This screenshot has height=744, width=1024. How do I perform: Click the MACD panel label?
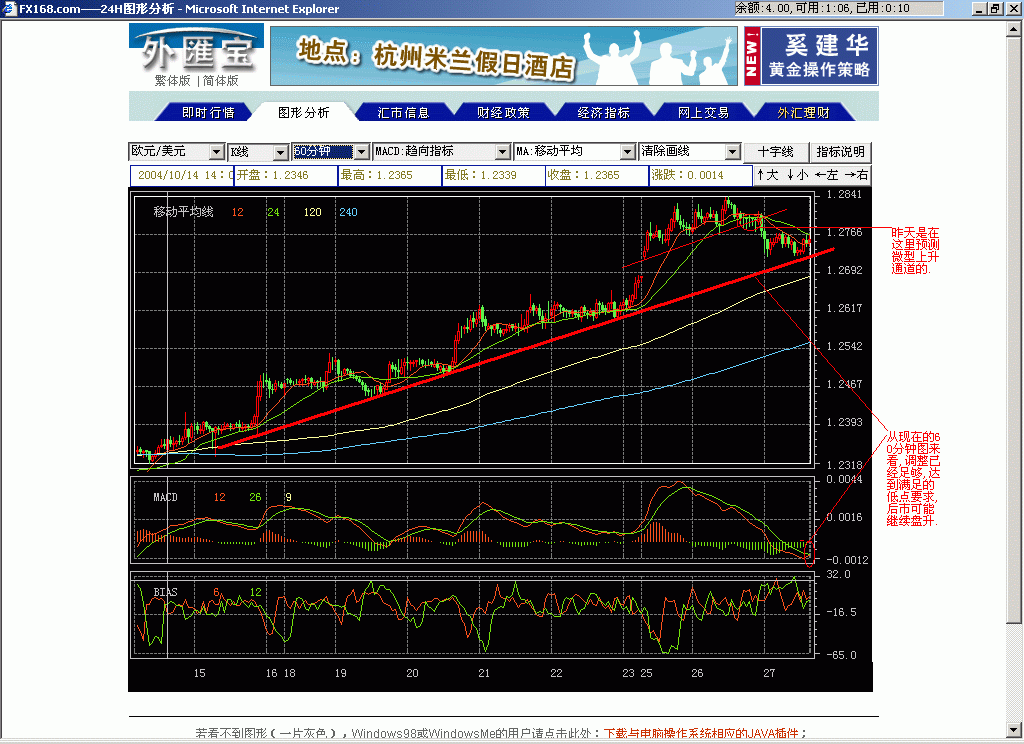tap(165, 497)
